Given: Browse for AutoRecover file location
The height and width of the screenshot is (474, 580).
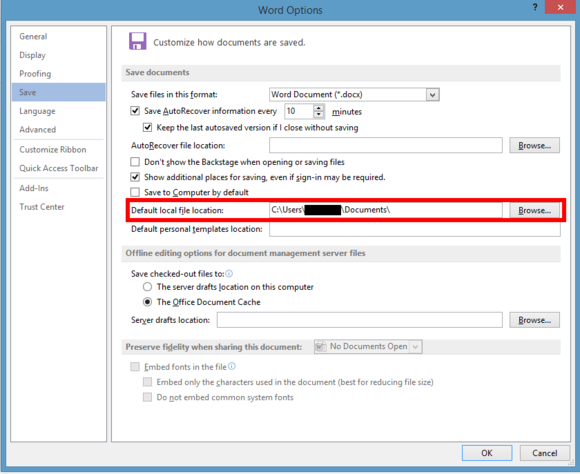Looking at the screenshot, I should click(535, 145).
